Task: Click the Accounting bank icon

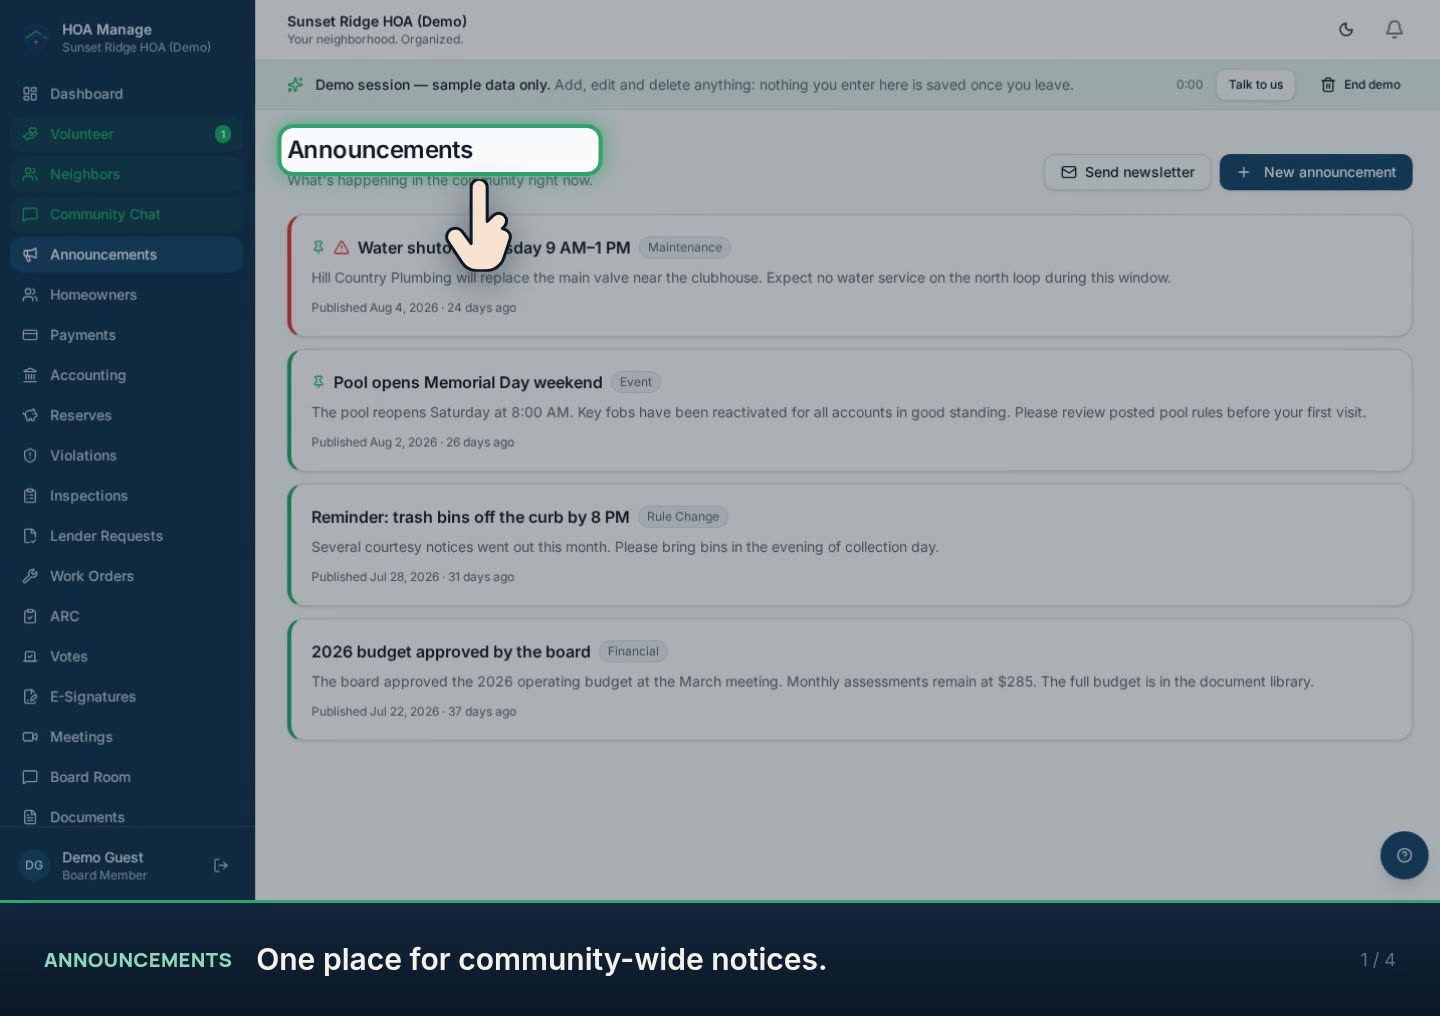Action: click(30, 375)
